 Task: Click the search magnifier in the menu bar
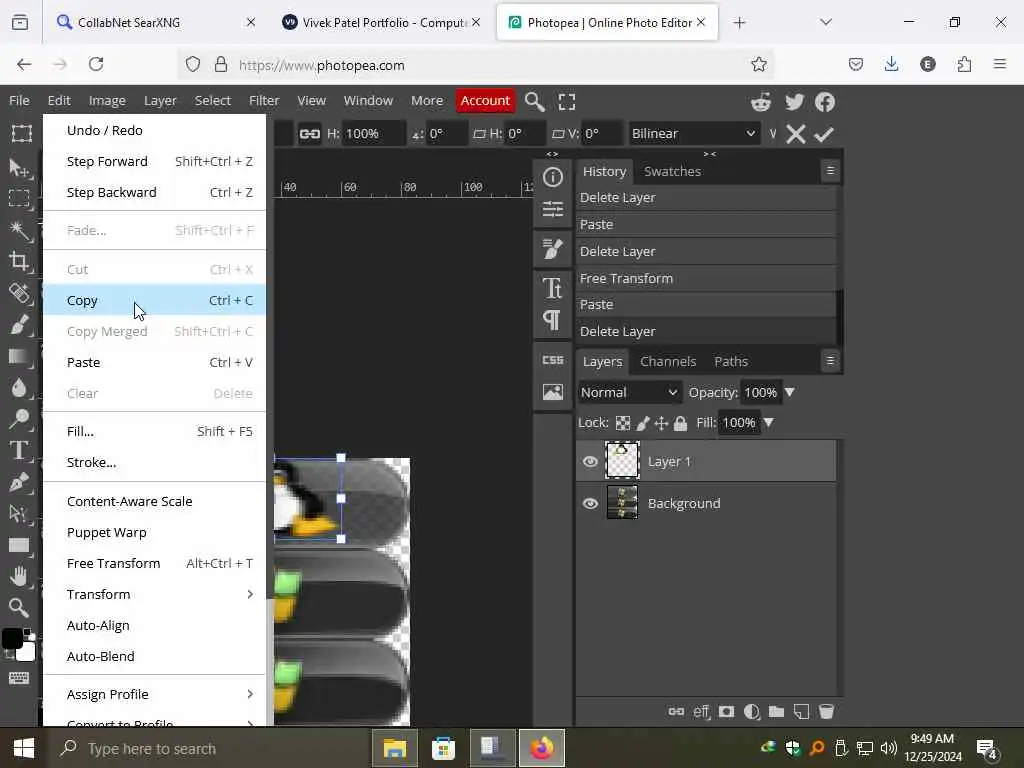coord(534,101)
